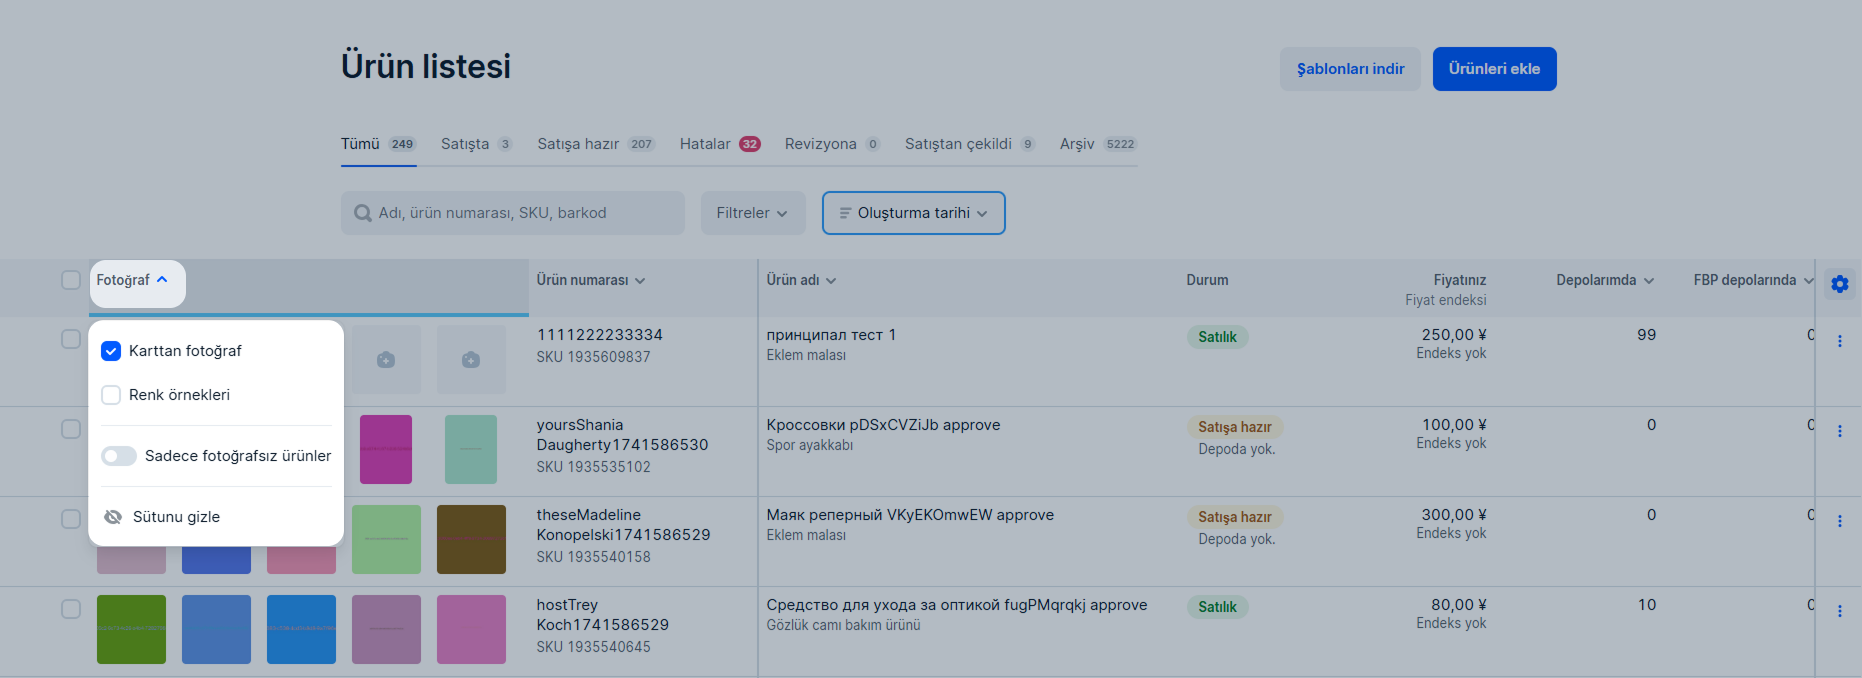Screen dimensions: 1862x678
Task: Click second photo upload placeholder in first row
Action: coord(471,360)
